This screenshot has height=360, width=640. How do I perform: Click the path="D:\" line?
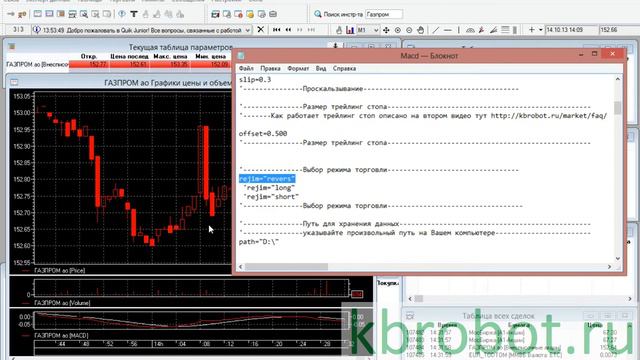[259, 242]
